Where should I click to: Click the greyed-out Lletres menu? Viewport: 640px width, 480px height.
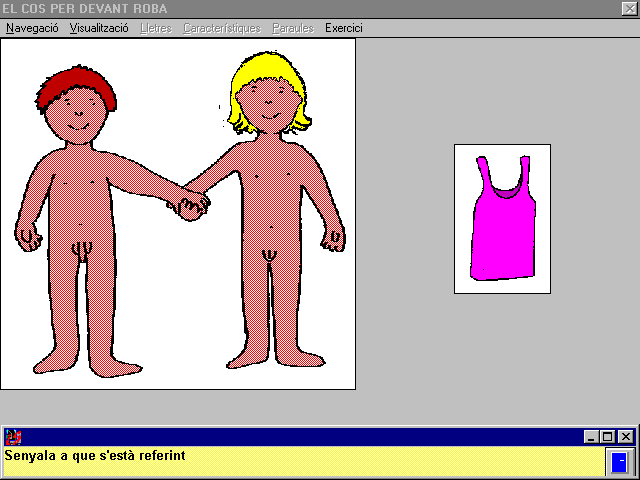[155, 28]
